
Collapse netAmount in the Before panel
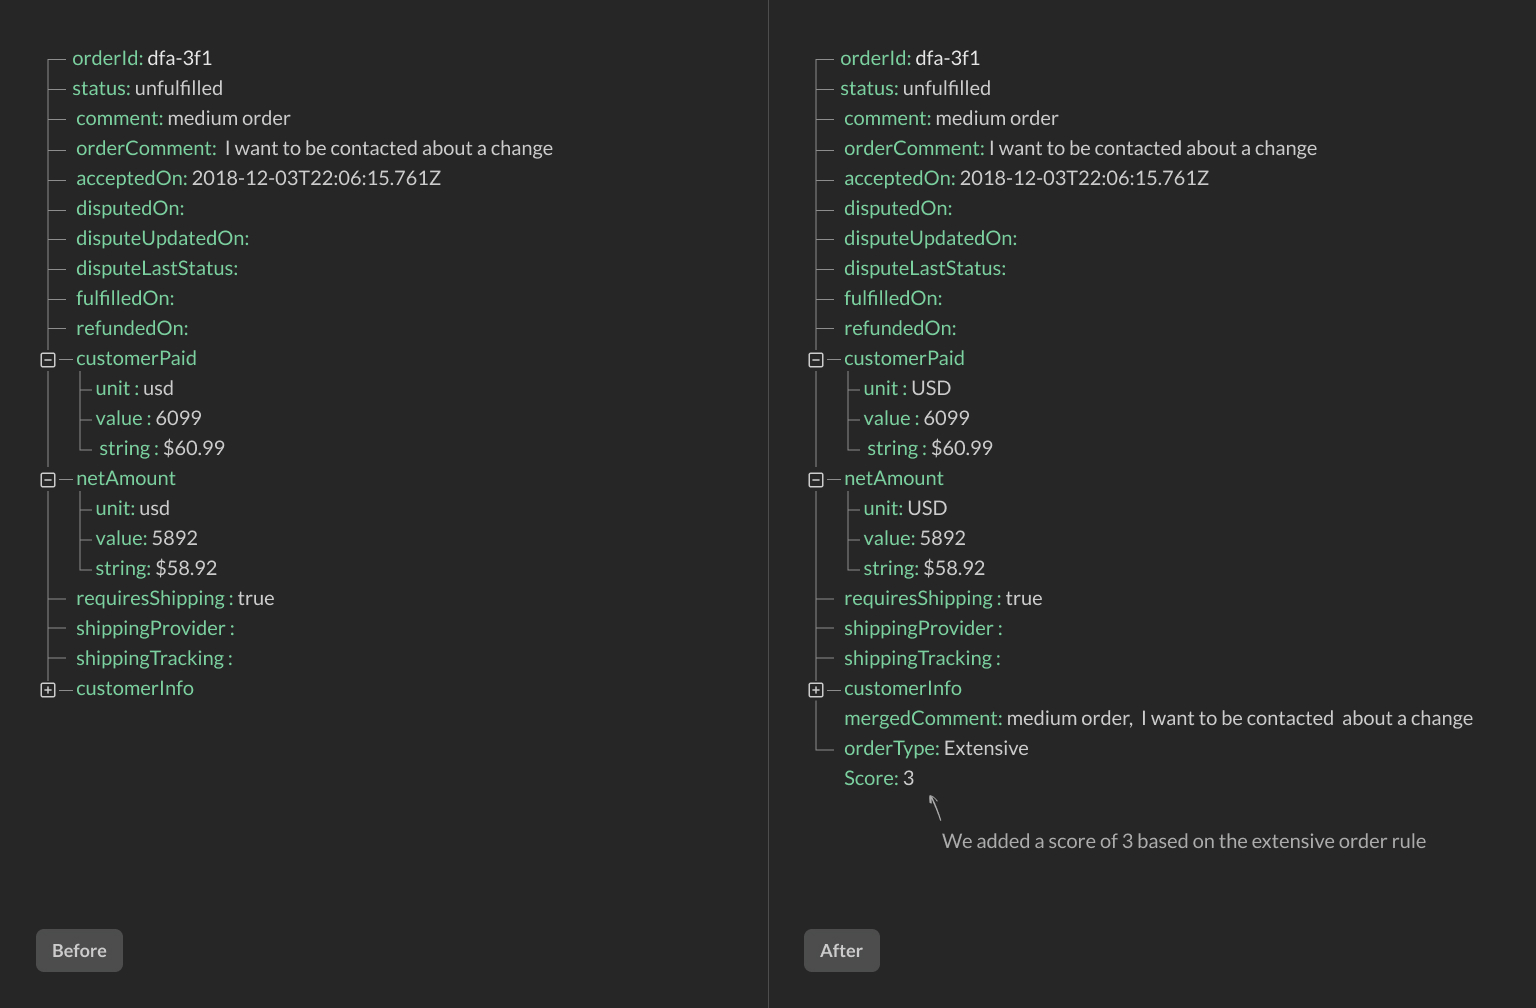point(46,479)
